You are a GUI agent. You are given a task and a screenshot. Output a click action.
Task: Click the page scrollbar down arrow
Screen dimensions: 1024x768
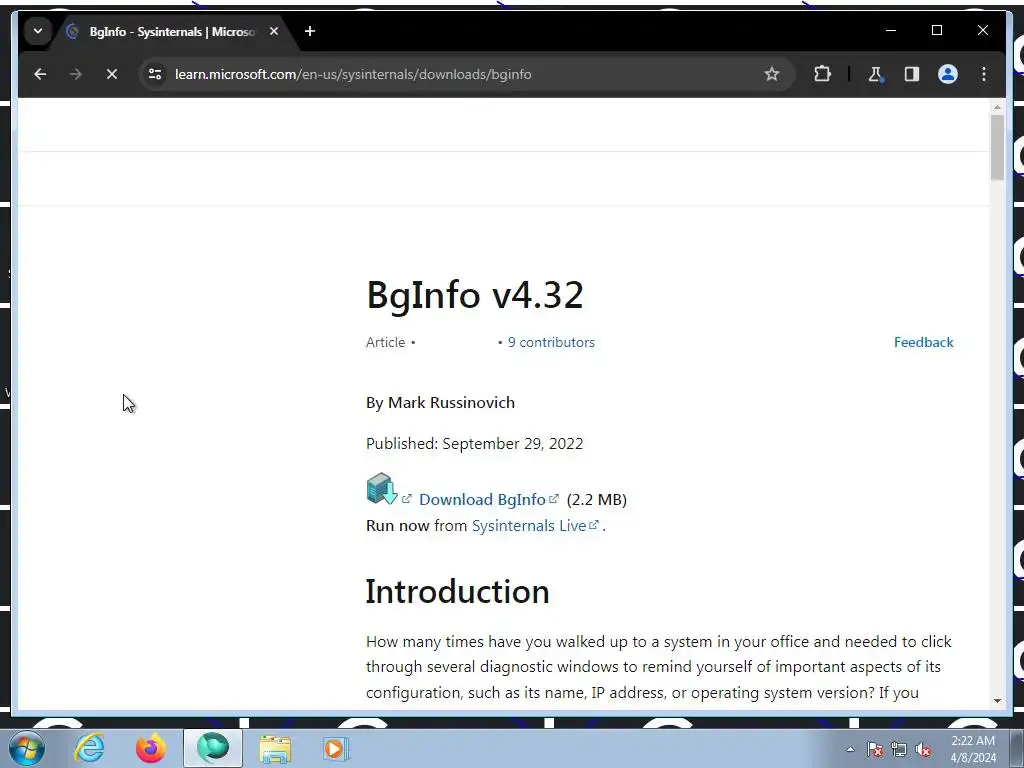[997, 701]
